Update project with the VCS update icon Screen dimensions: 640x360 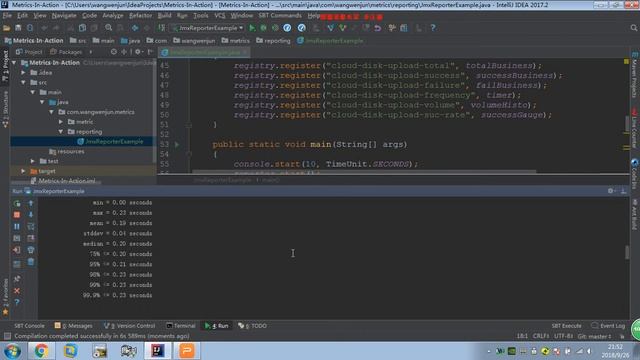coord(330,28)
